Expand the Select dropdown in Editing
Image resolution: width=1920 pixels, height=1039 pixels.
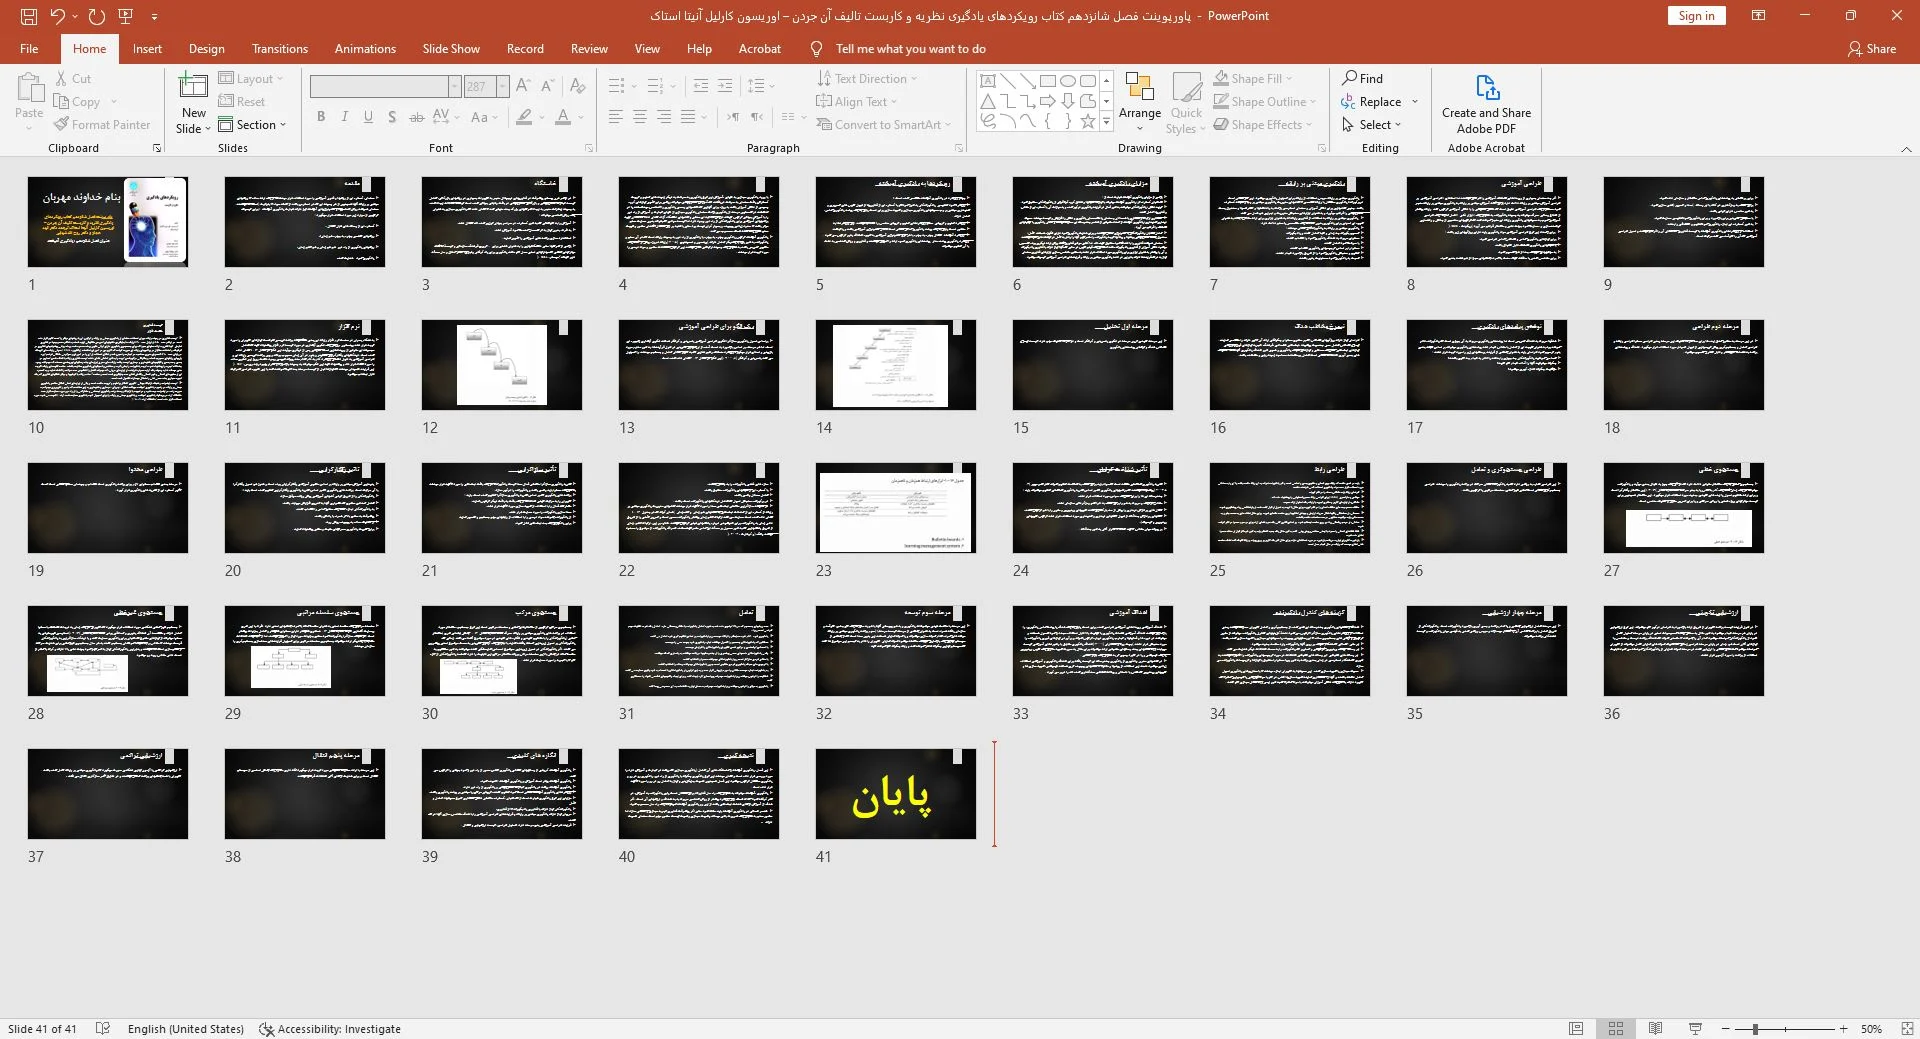pyautogui.click(x=1372, y=125)
